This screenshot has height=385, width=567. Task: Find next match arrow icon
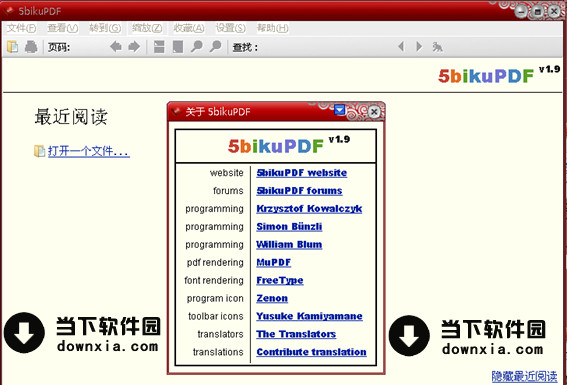419,47
